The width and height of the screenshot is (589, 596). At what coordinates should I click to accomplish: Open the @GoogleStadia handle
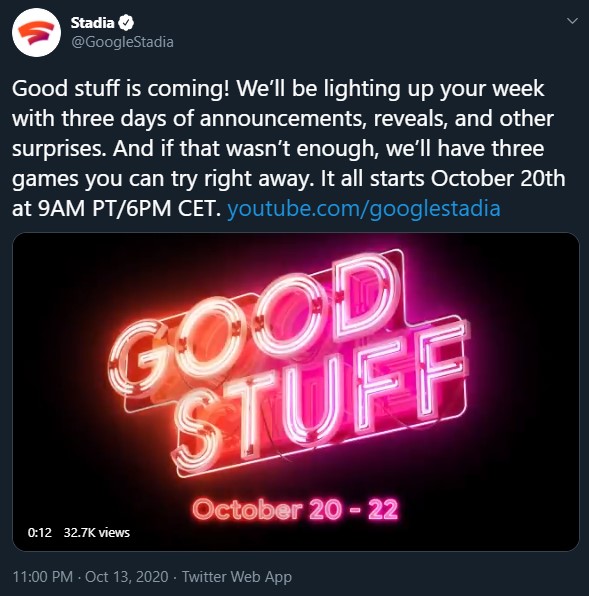[122, 42]
